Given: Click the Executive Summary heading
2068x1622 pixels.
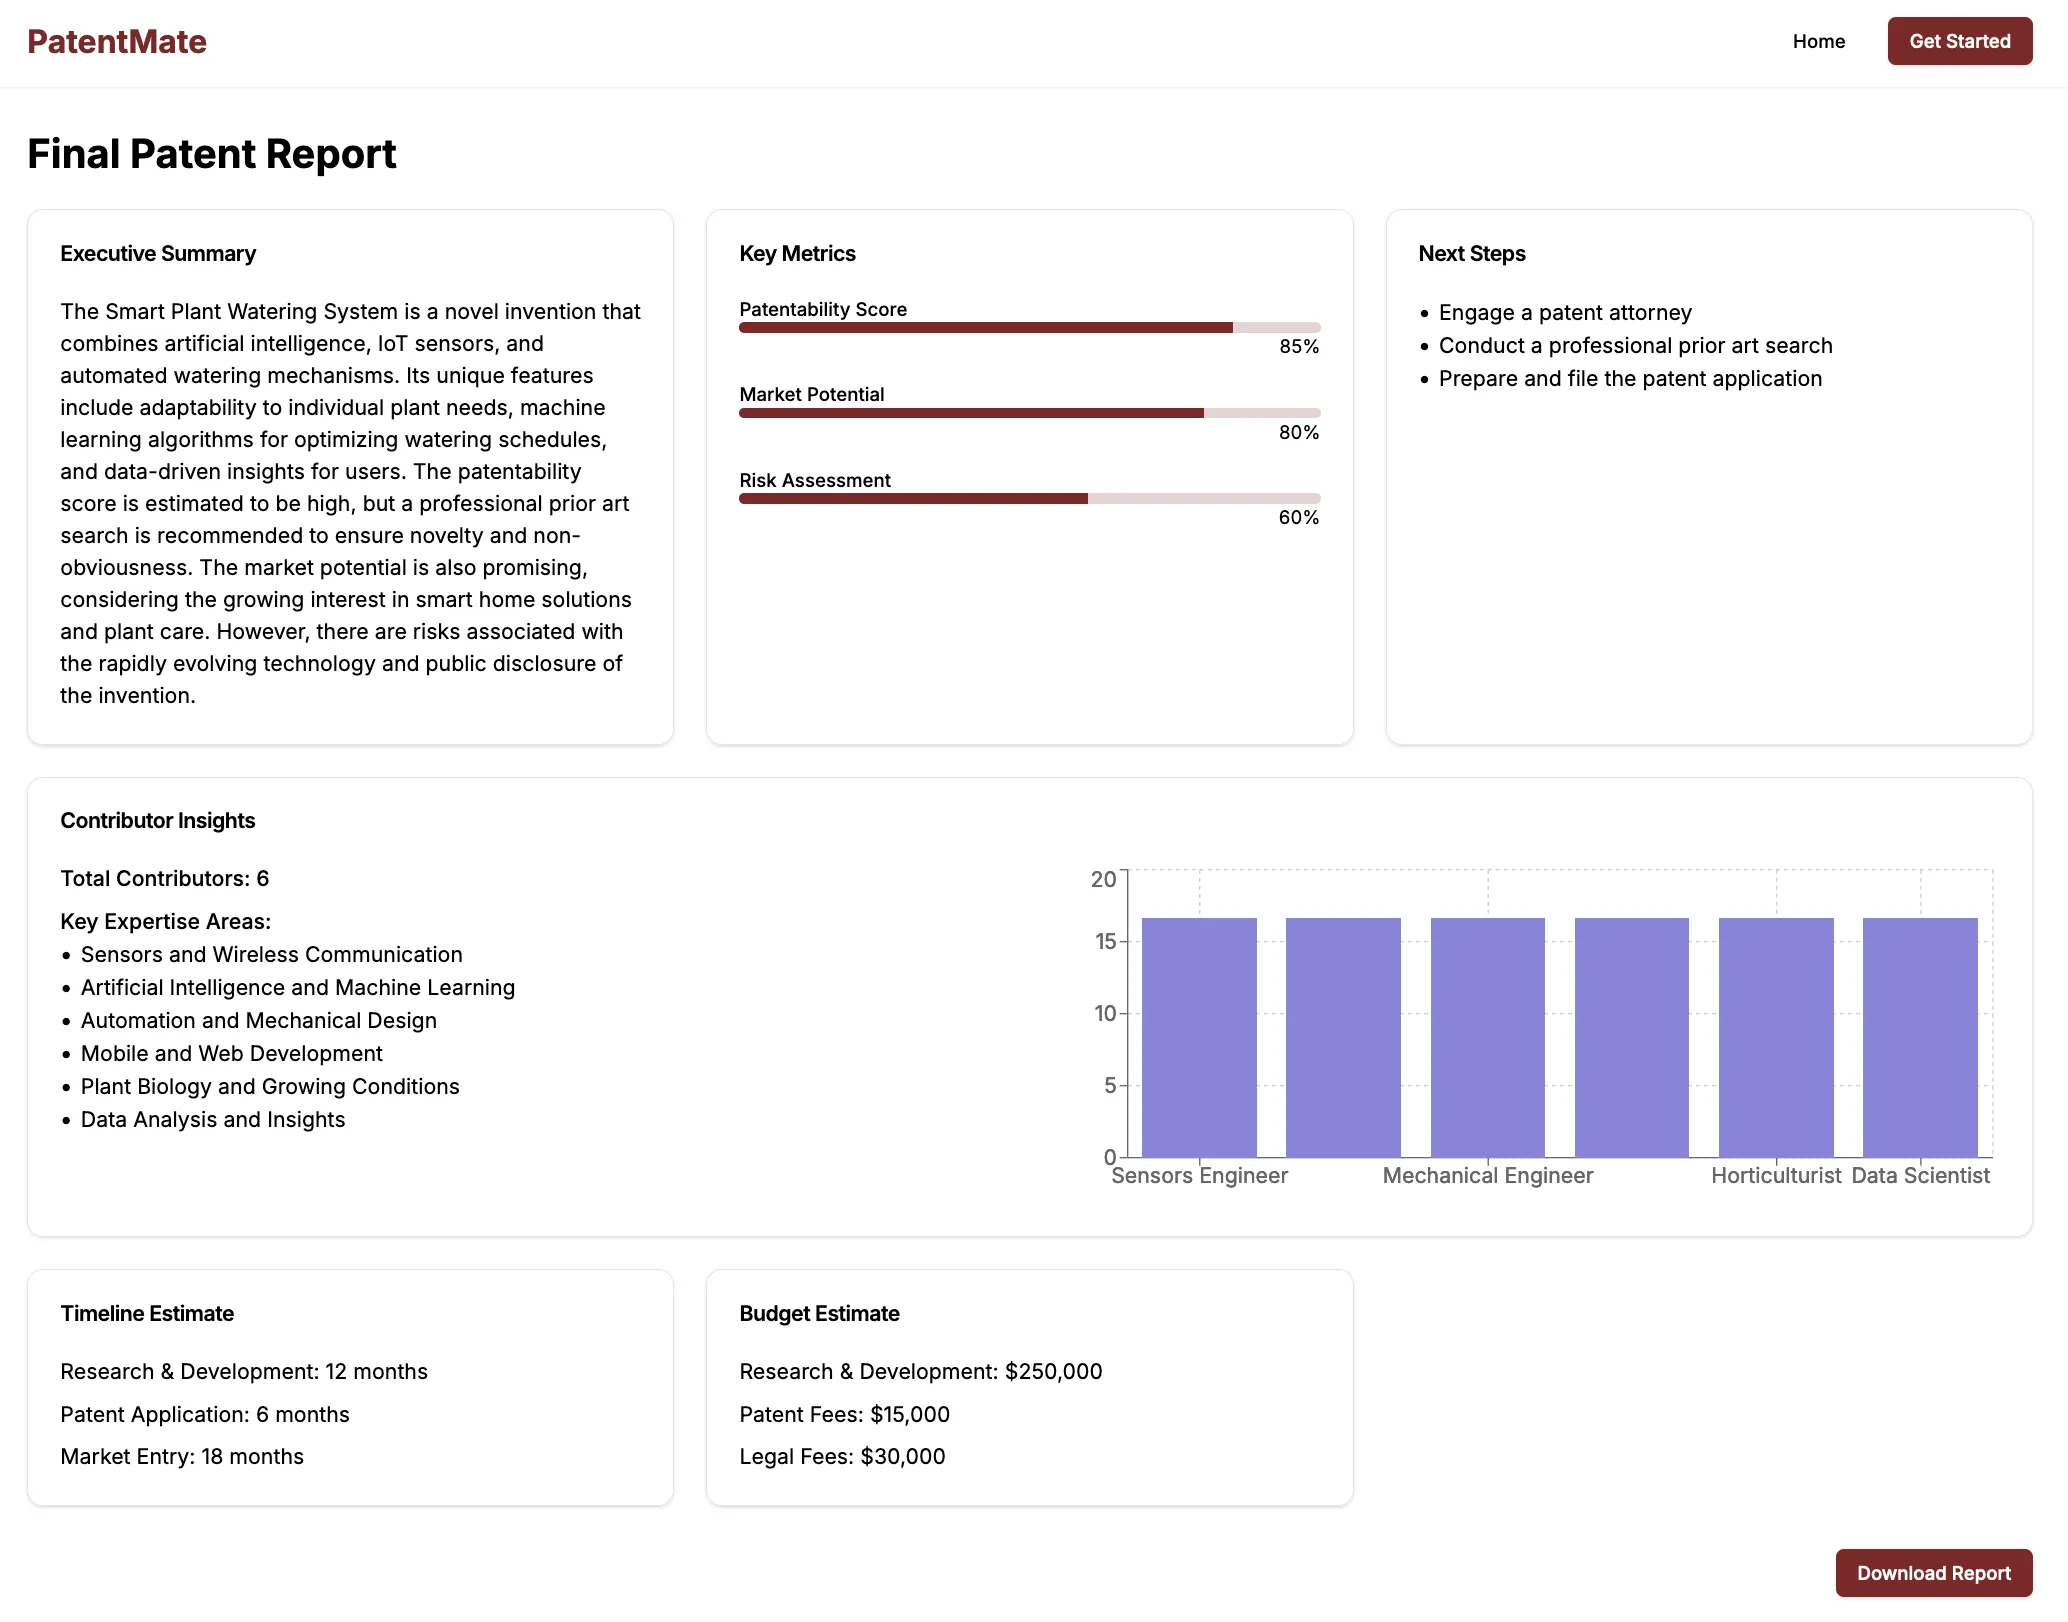Looking at the screenshot, I should (158, 254).
